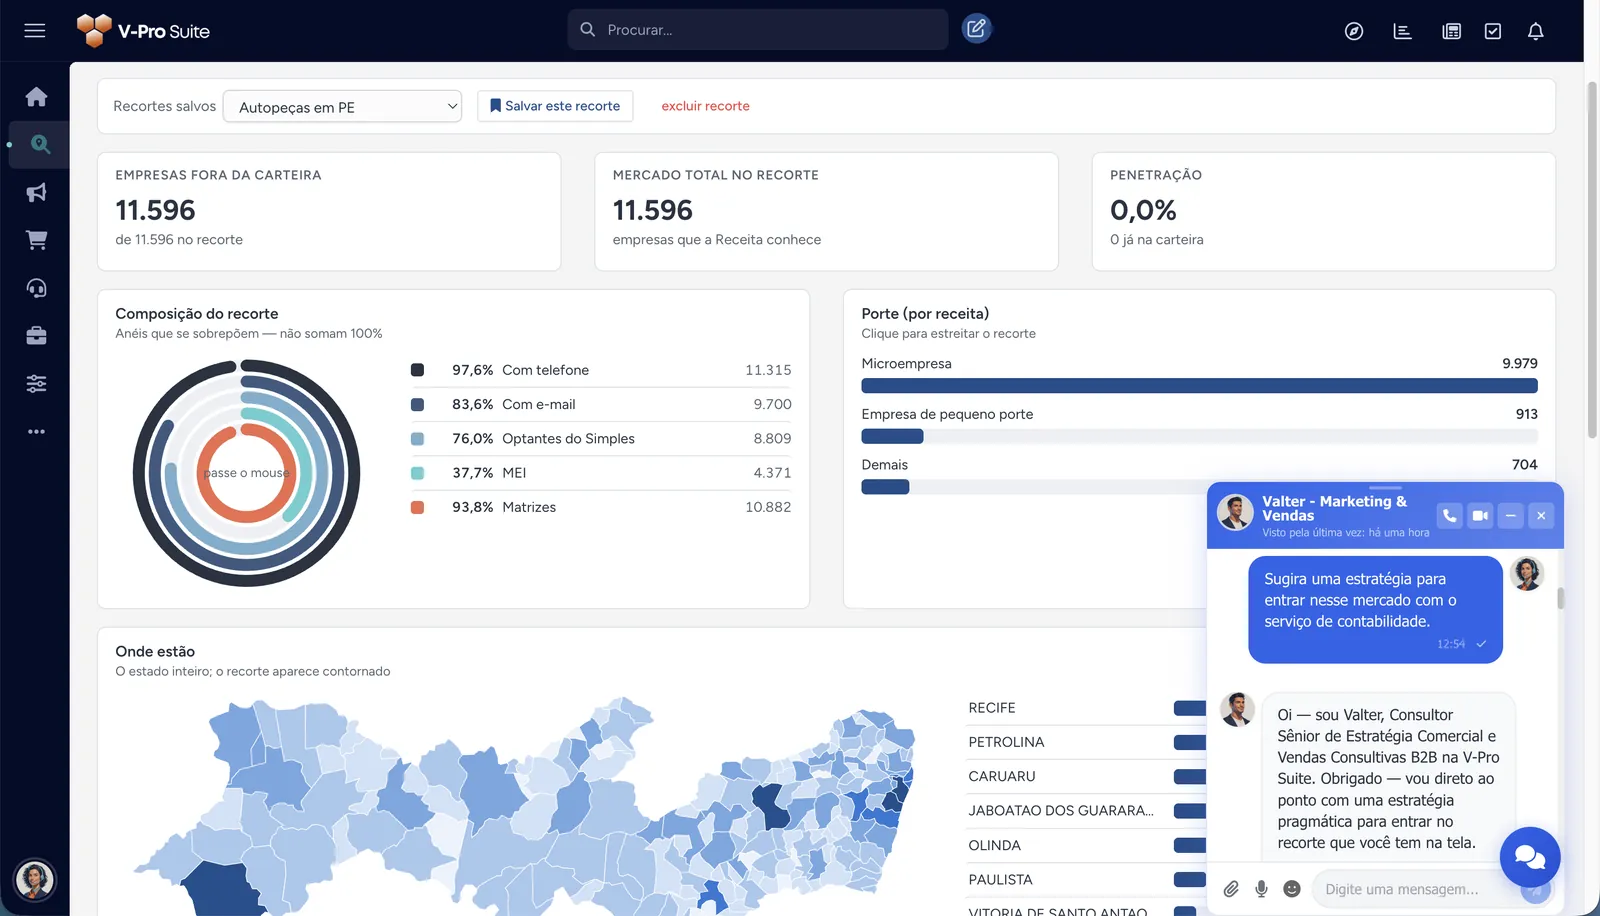Image resolution: width=1600 pixels, height=916 pixels.
Task: Open the hamburger menu
Action: [x=35, y=31]
